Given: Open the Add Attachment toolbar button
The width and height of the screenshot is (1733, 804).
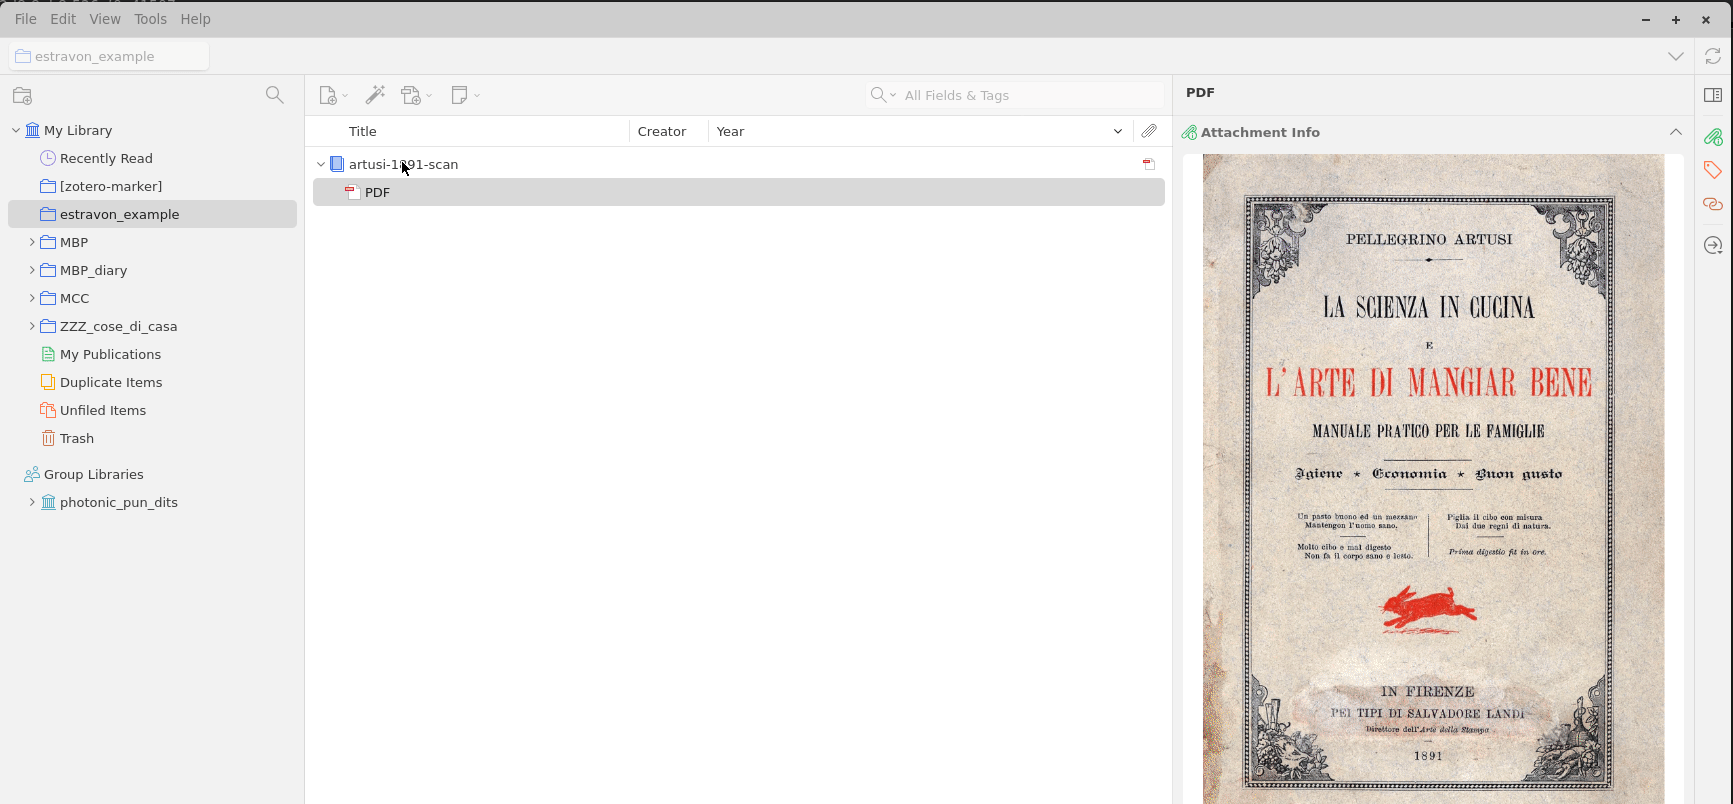Looking at the screenshot, I should pos(416,95).
